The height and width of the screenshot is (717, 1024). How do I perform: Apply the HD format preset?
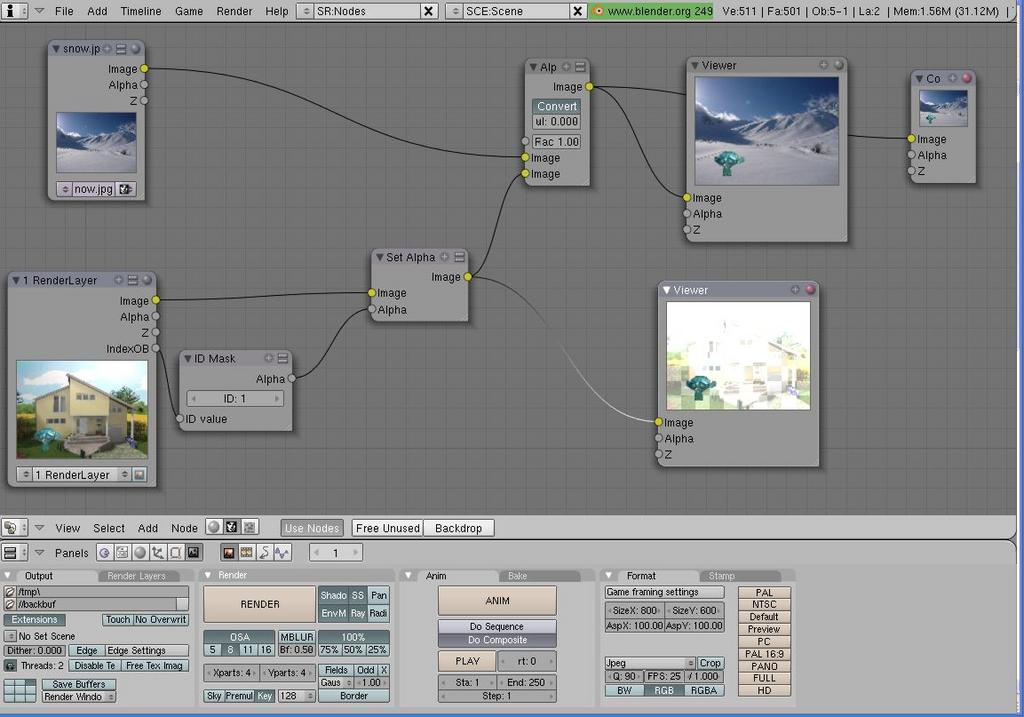coord(764,690)
